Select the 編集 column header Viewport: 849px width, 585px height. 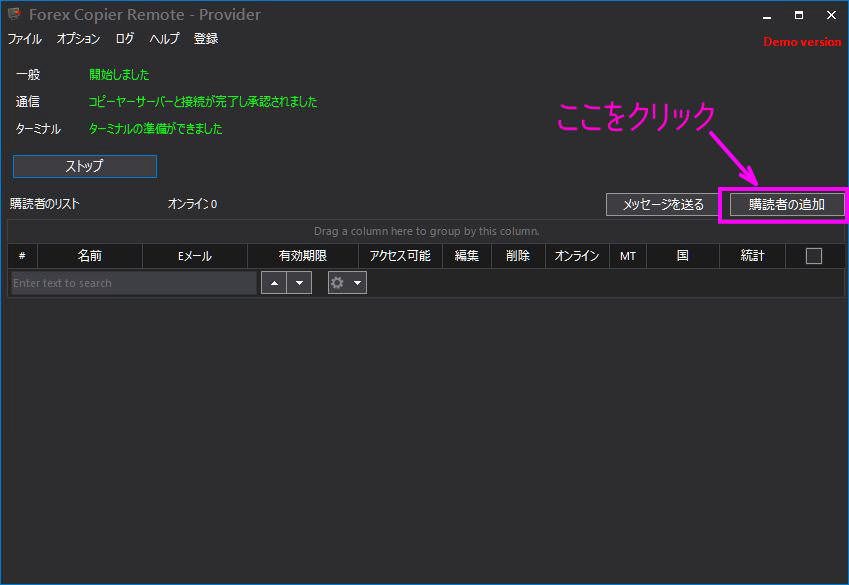[x=466, y=256]
